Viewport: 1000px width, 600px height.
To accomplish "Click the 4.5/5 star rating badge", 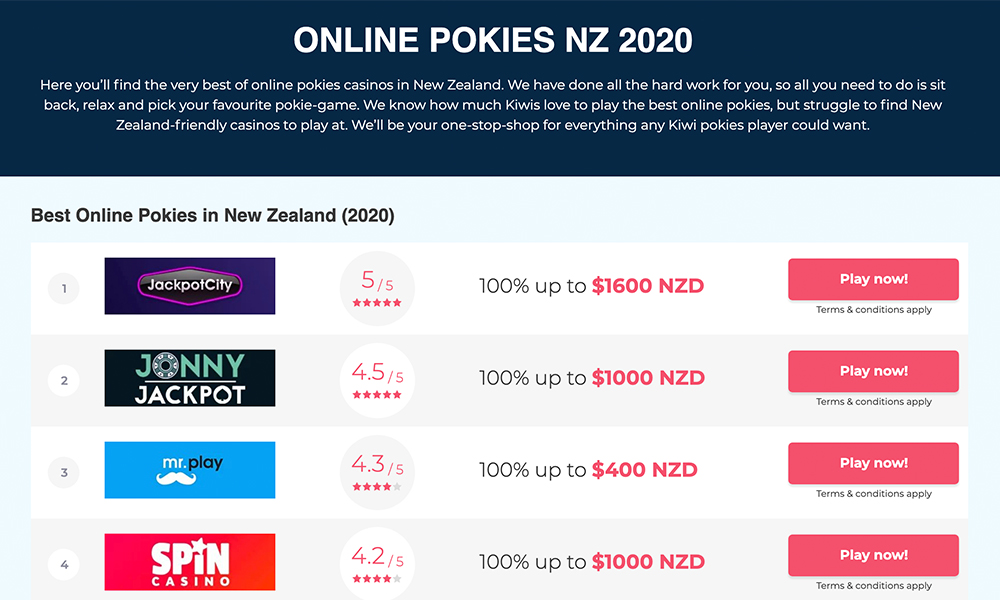I will 377,380.
